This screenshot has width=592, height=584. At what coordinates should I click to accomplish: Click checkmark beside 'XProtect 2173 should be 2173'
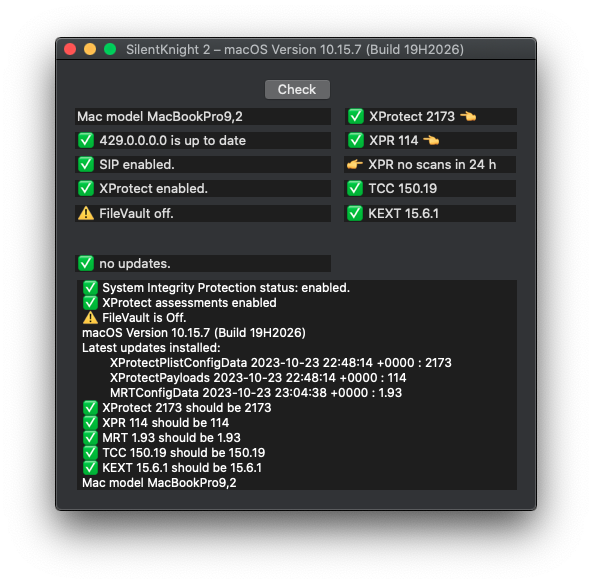click(x=90, y=408)
